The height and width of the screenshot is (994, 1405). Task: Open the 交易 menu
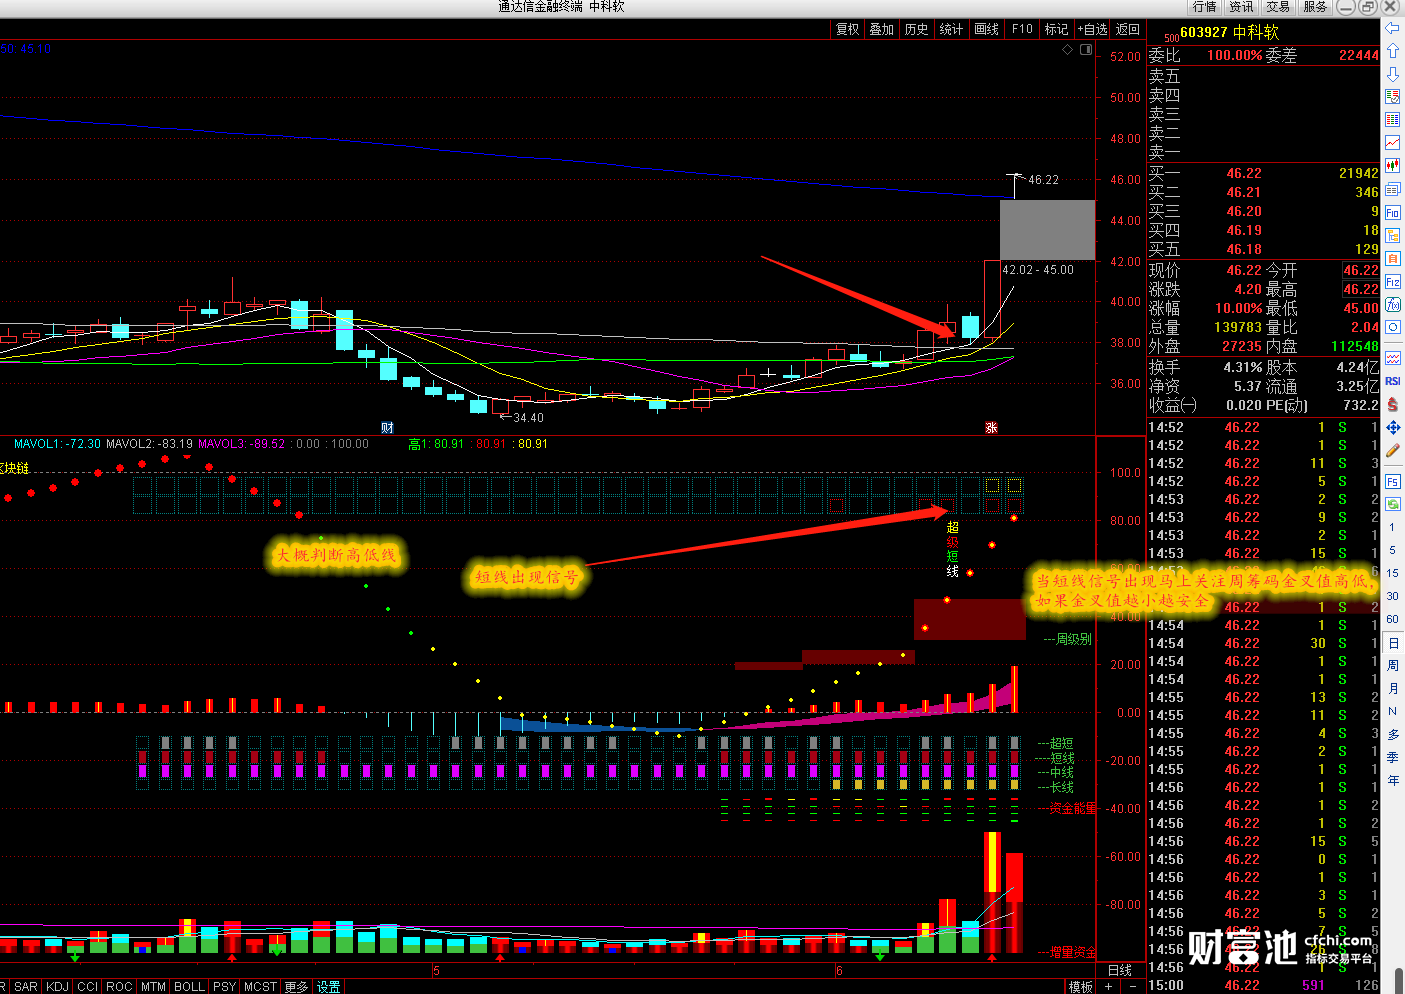[1278, 7]
